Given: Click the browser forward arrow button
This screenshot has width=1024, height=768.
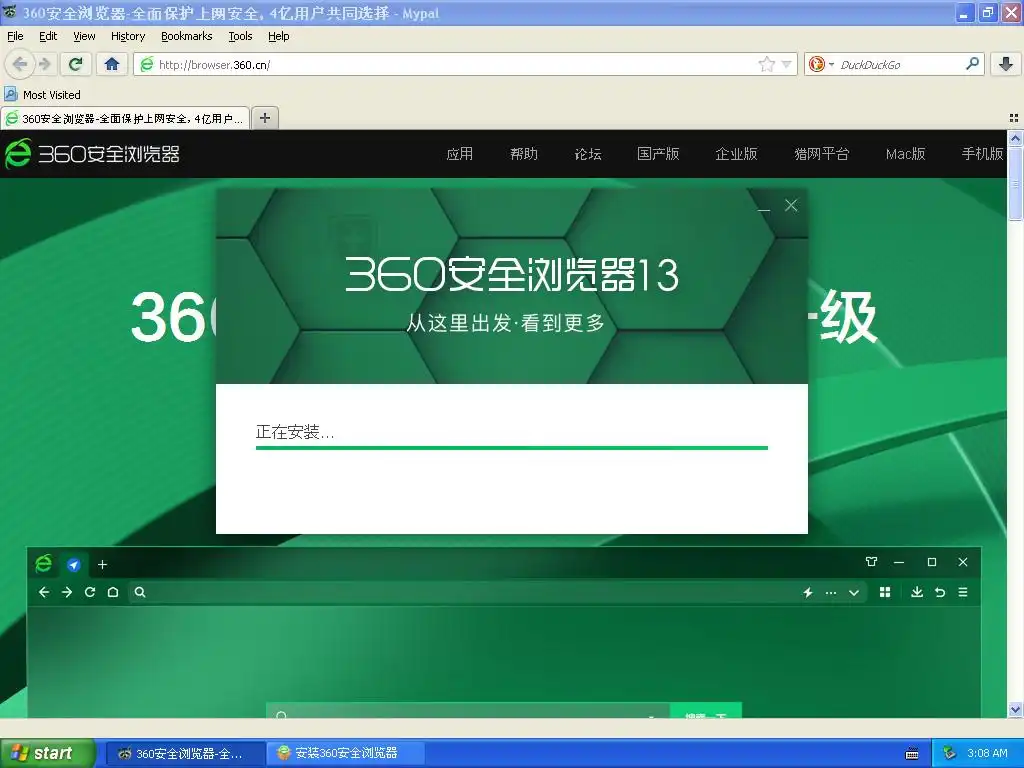Looking at the screenshot, I should 44,64.
